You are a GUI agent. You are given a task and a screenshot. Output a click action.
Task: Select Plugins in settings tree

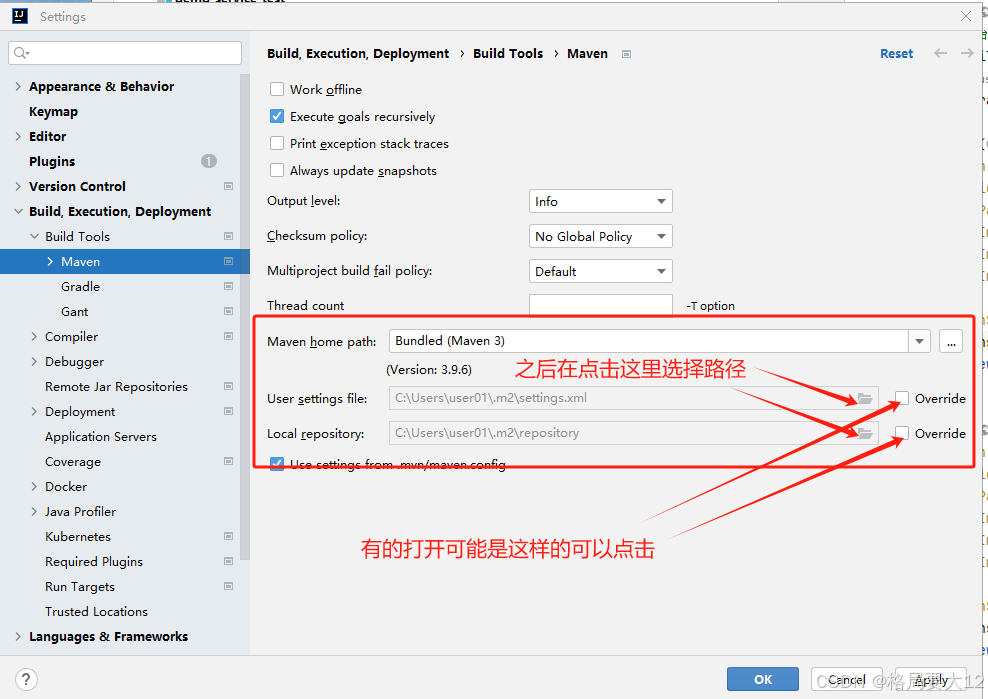pyautogui.click(x=52, y=161)
